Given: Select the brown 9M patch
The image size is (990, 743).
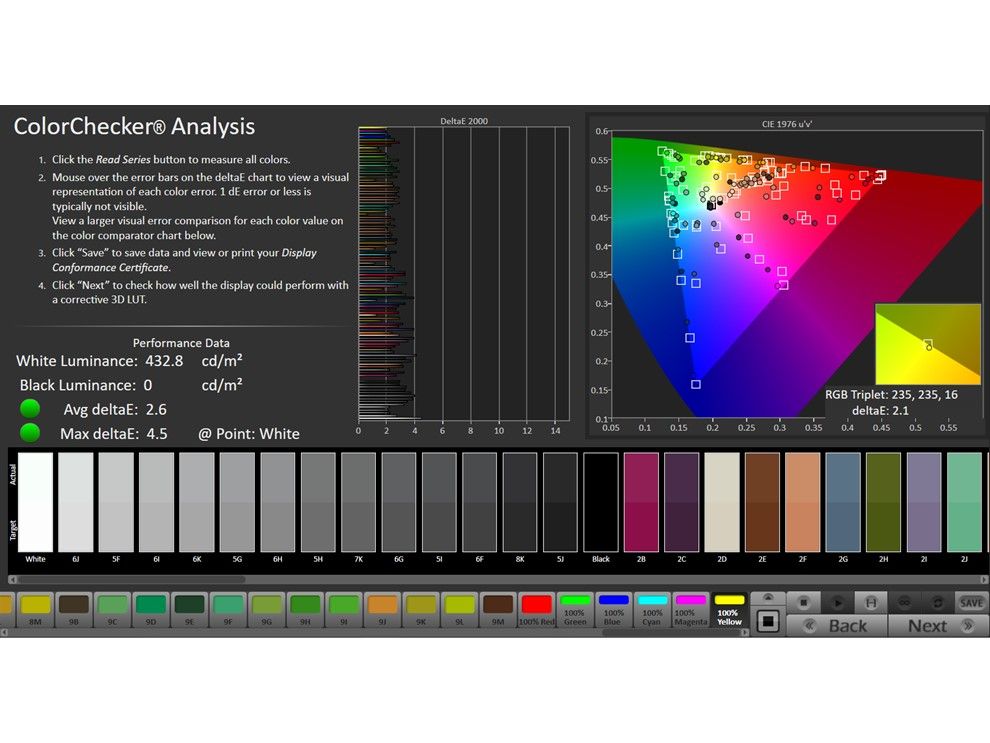Looking at the screenshot, I should tap(498, 610).
